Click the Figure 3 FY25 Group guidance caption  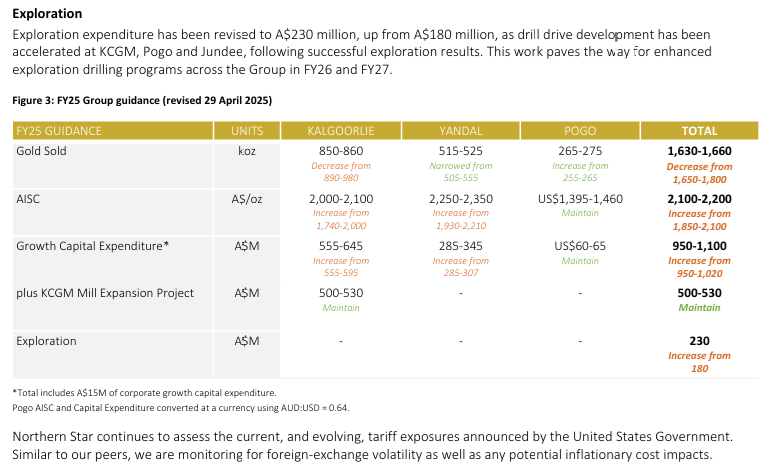pyautogui.click(x=142, y=101)
